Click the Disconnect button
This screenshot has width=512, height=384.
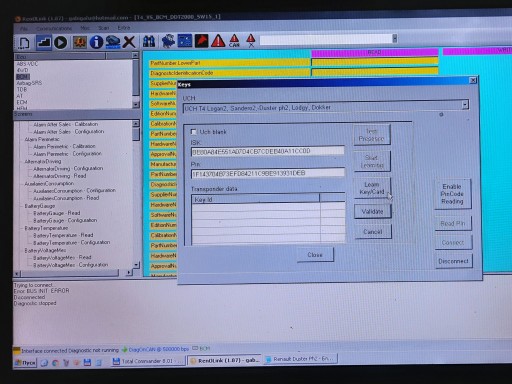(x=453, y=261)
